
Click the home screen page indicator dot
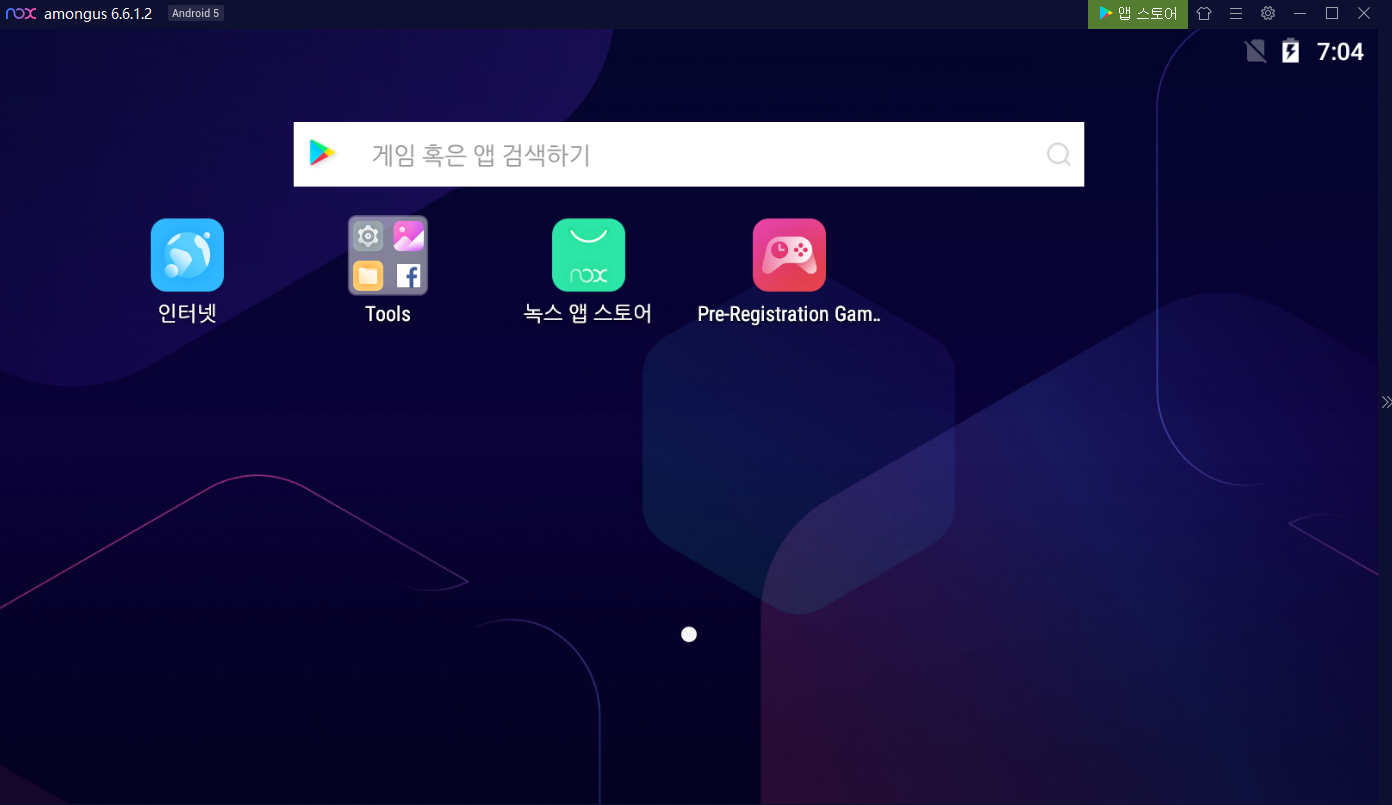(689, 634)
